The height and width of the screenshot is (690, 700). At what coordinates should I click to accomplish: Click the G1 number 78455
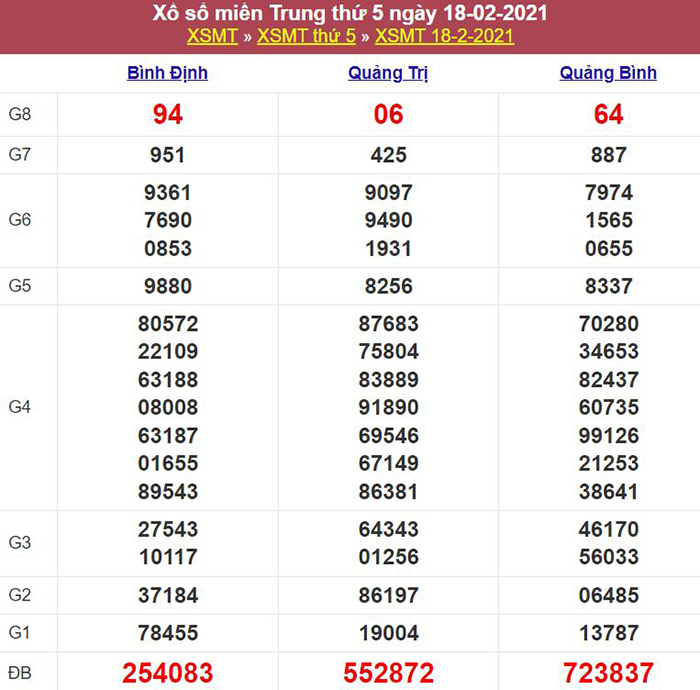[x=168, y=633]
